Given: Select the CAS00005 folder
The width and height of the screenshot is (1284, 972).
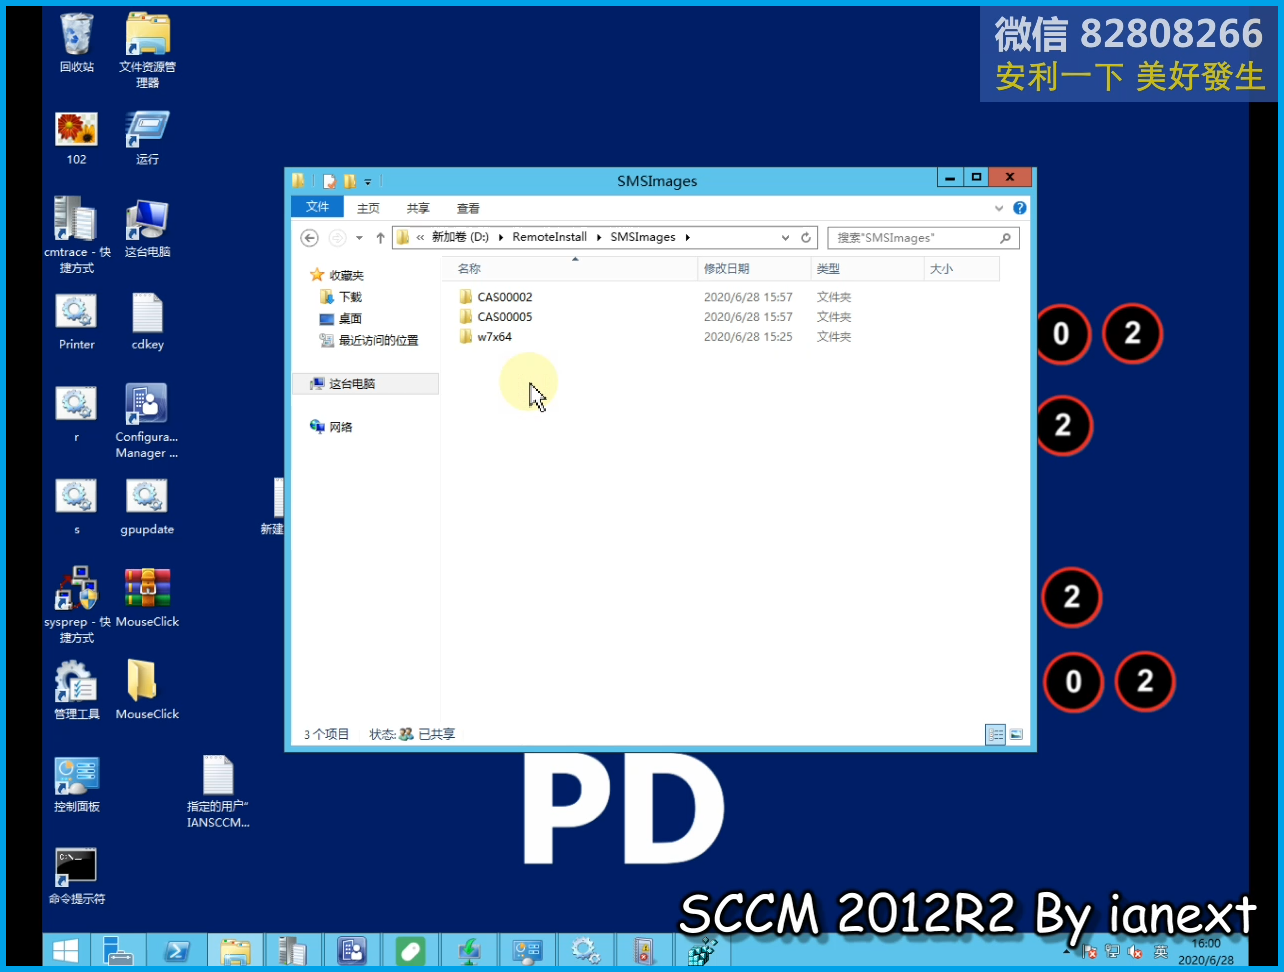Looking at the screenshot, I should click(505, 317).
